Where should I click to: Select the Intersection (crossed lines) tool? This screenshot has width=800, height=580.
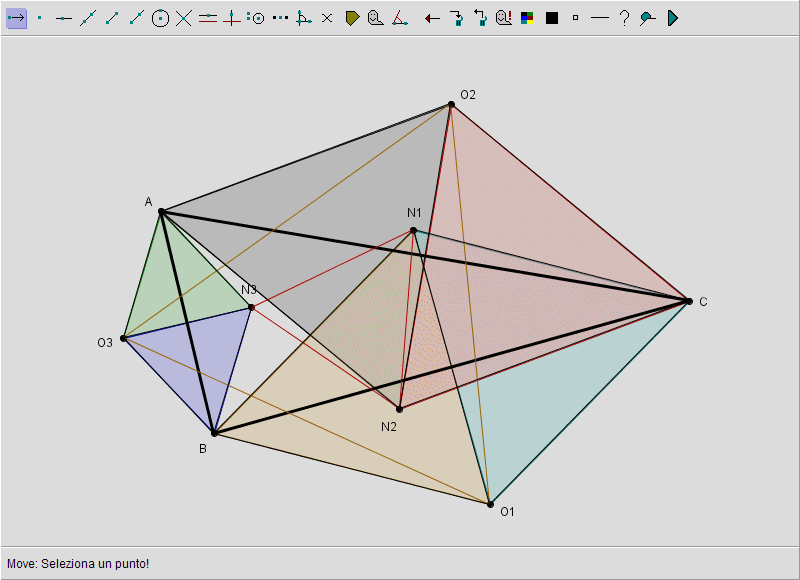tap(184, 18)
